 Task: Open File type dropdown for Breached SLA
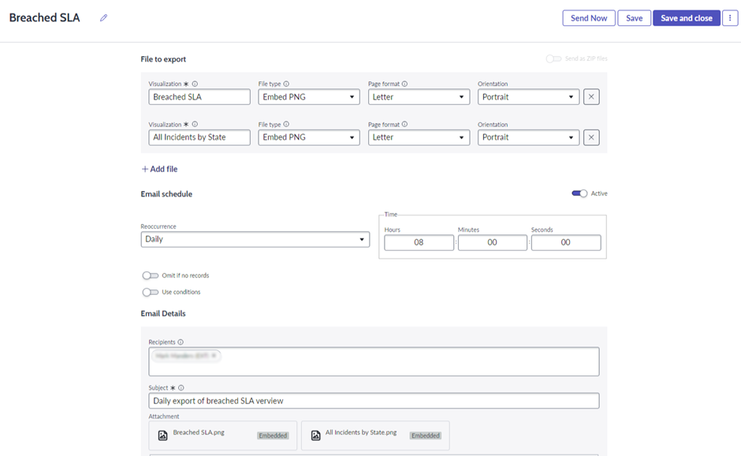point(309,97)
